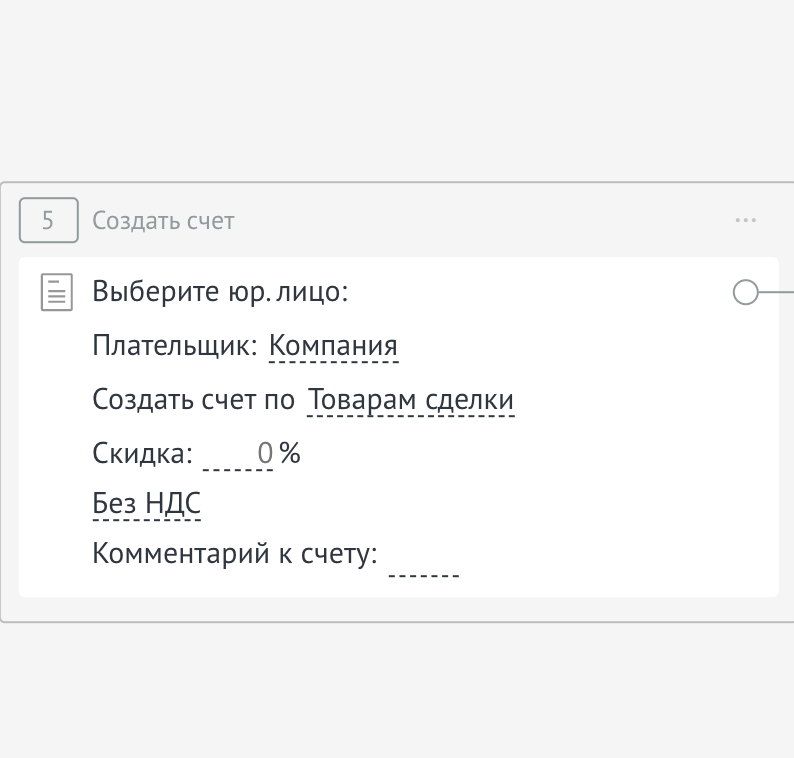The width and height of the screenshot is (794, 758).
Task: Click the Комментарий к счету label
Action: pos(234,553)
